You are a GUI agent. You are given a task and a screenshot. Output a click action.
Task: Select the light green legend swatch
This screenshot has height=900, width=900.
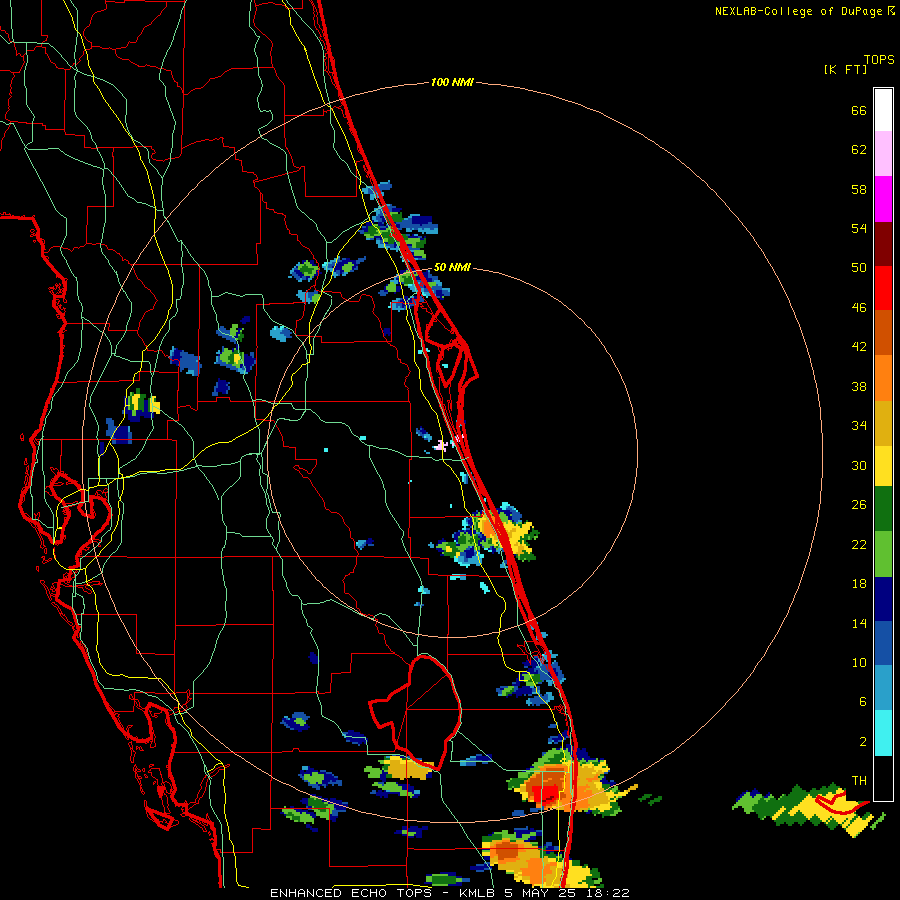point(883,554)
